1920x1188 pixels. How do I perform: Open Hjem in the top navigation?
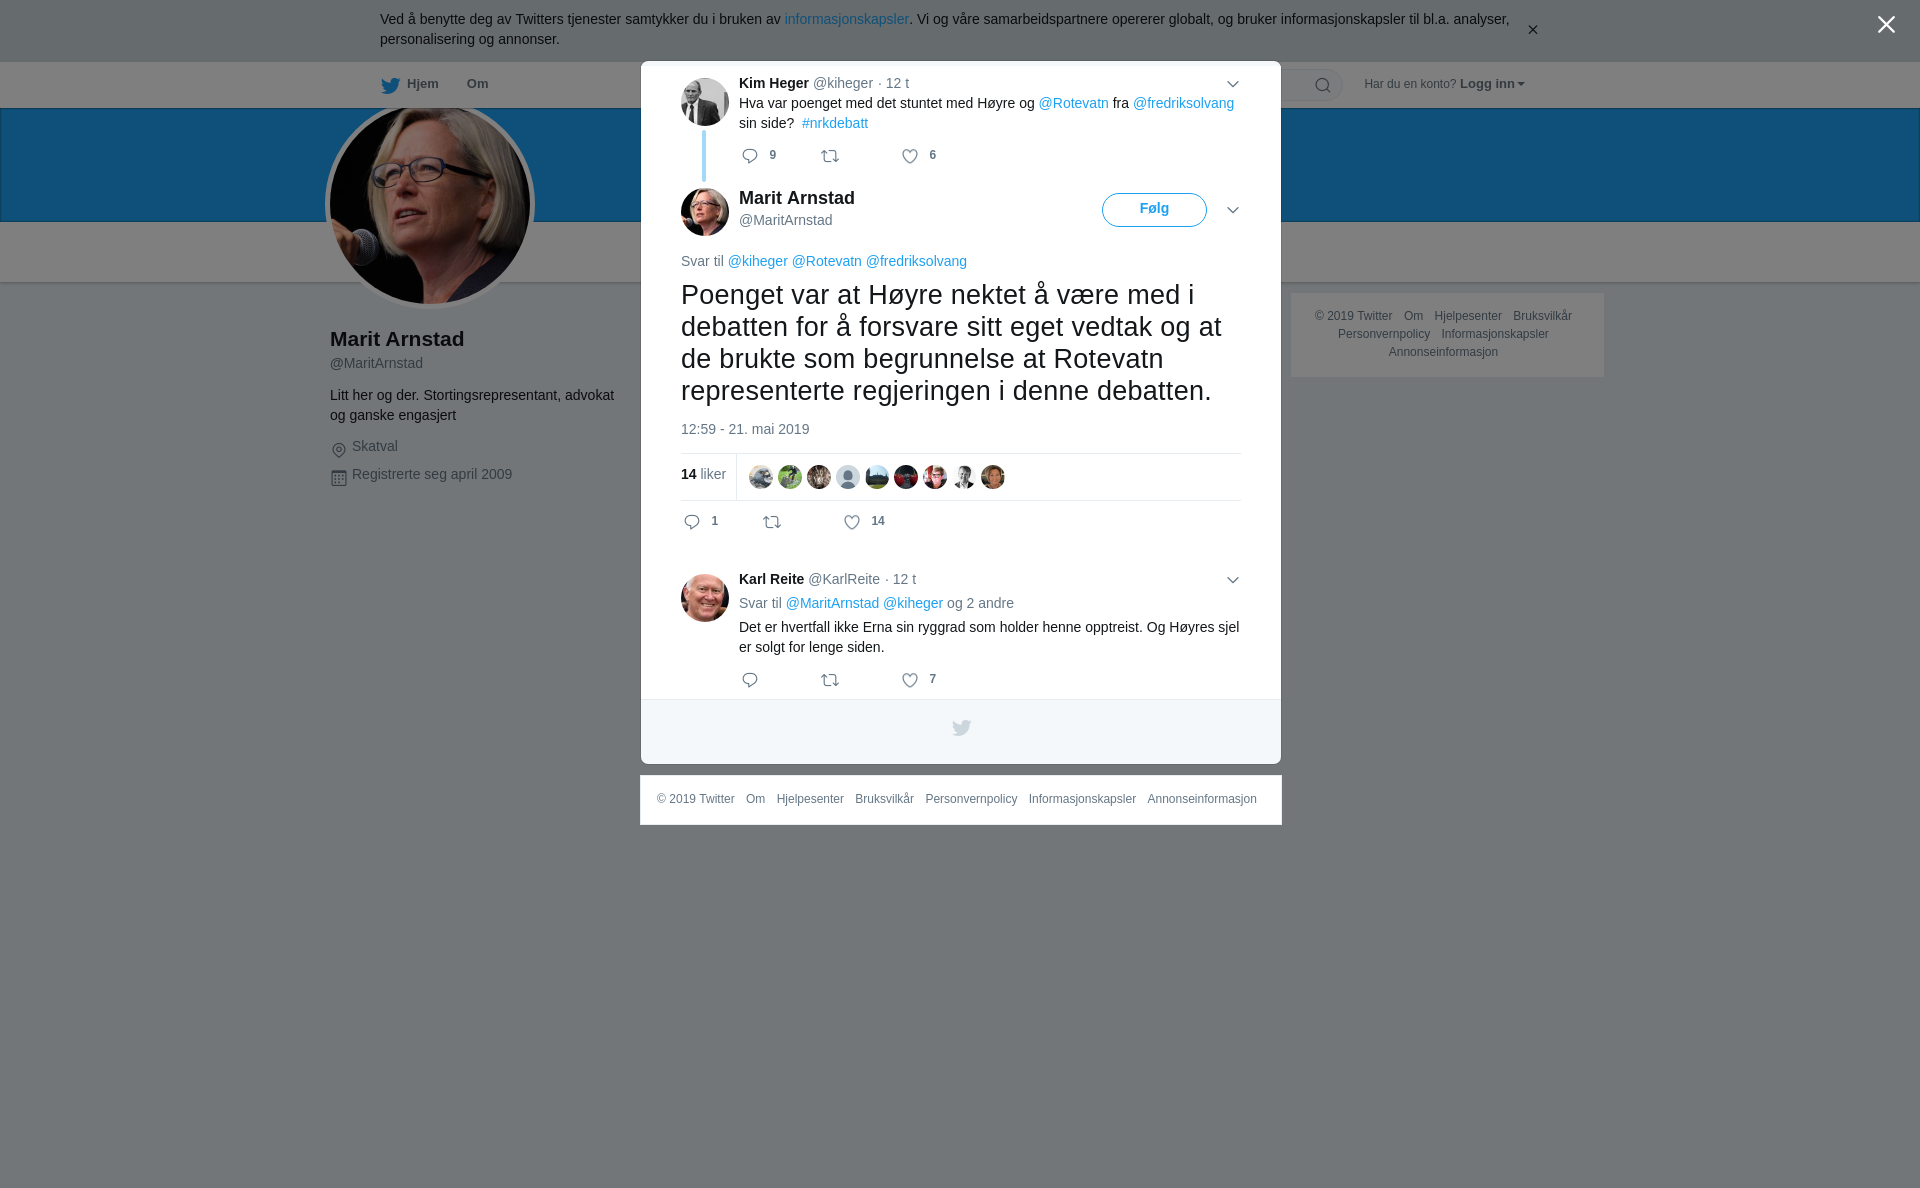(410, 84)
